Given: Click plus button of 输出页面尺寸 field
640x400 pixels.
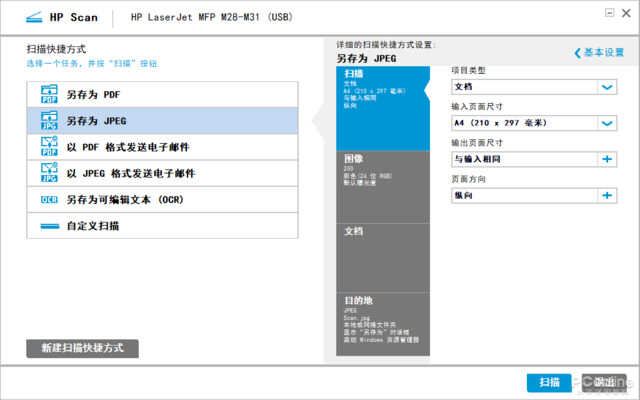Looking at the screenshot, I should coord(607,159).
